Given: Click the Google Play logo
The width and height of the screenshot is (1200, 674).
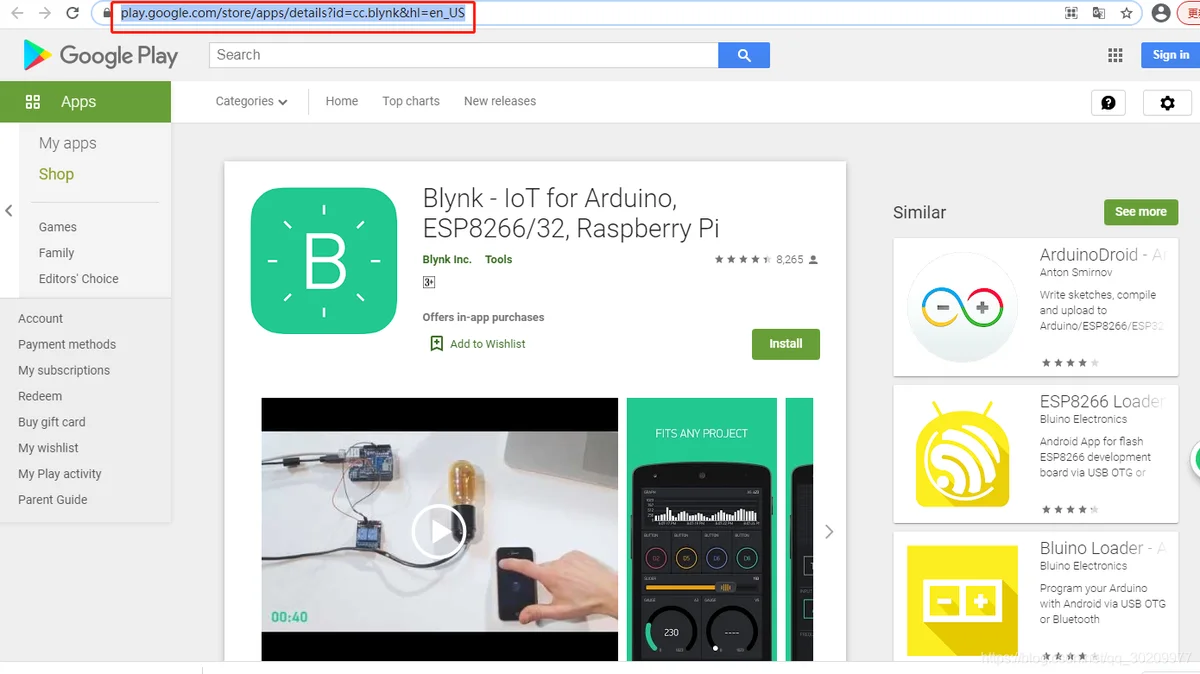Looking at the screenshot, I should tap(100, 55).
